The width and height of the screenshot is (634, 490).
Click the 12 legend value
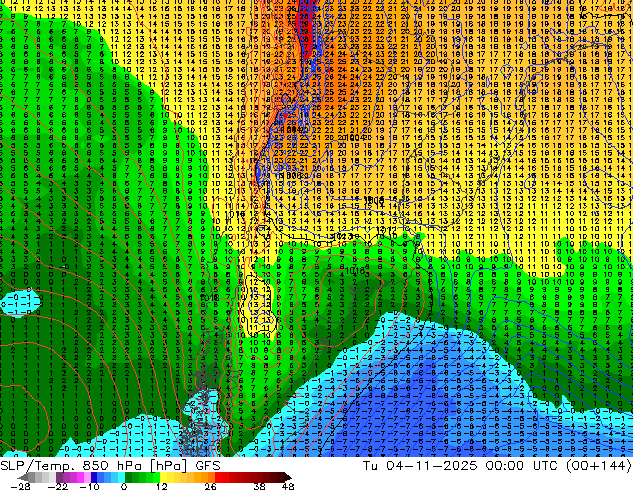162,486
